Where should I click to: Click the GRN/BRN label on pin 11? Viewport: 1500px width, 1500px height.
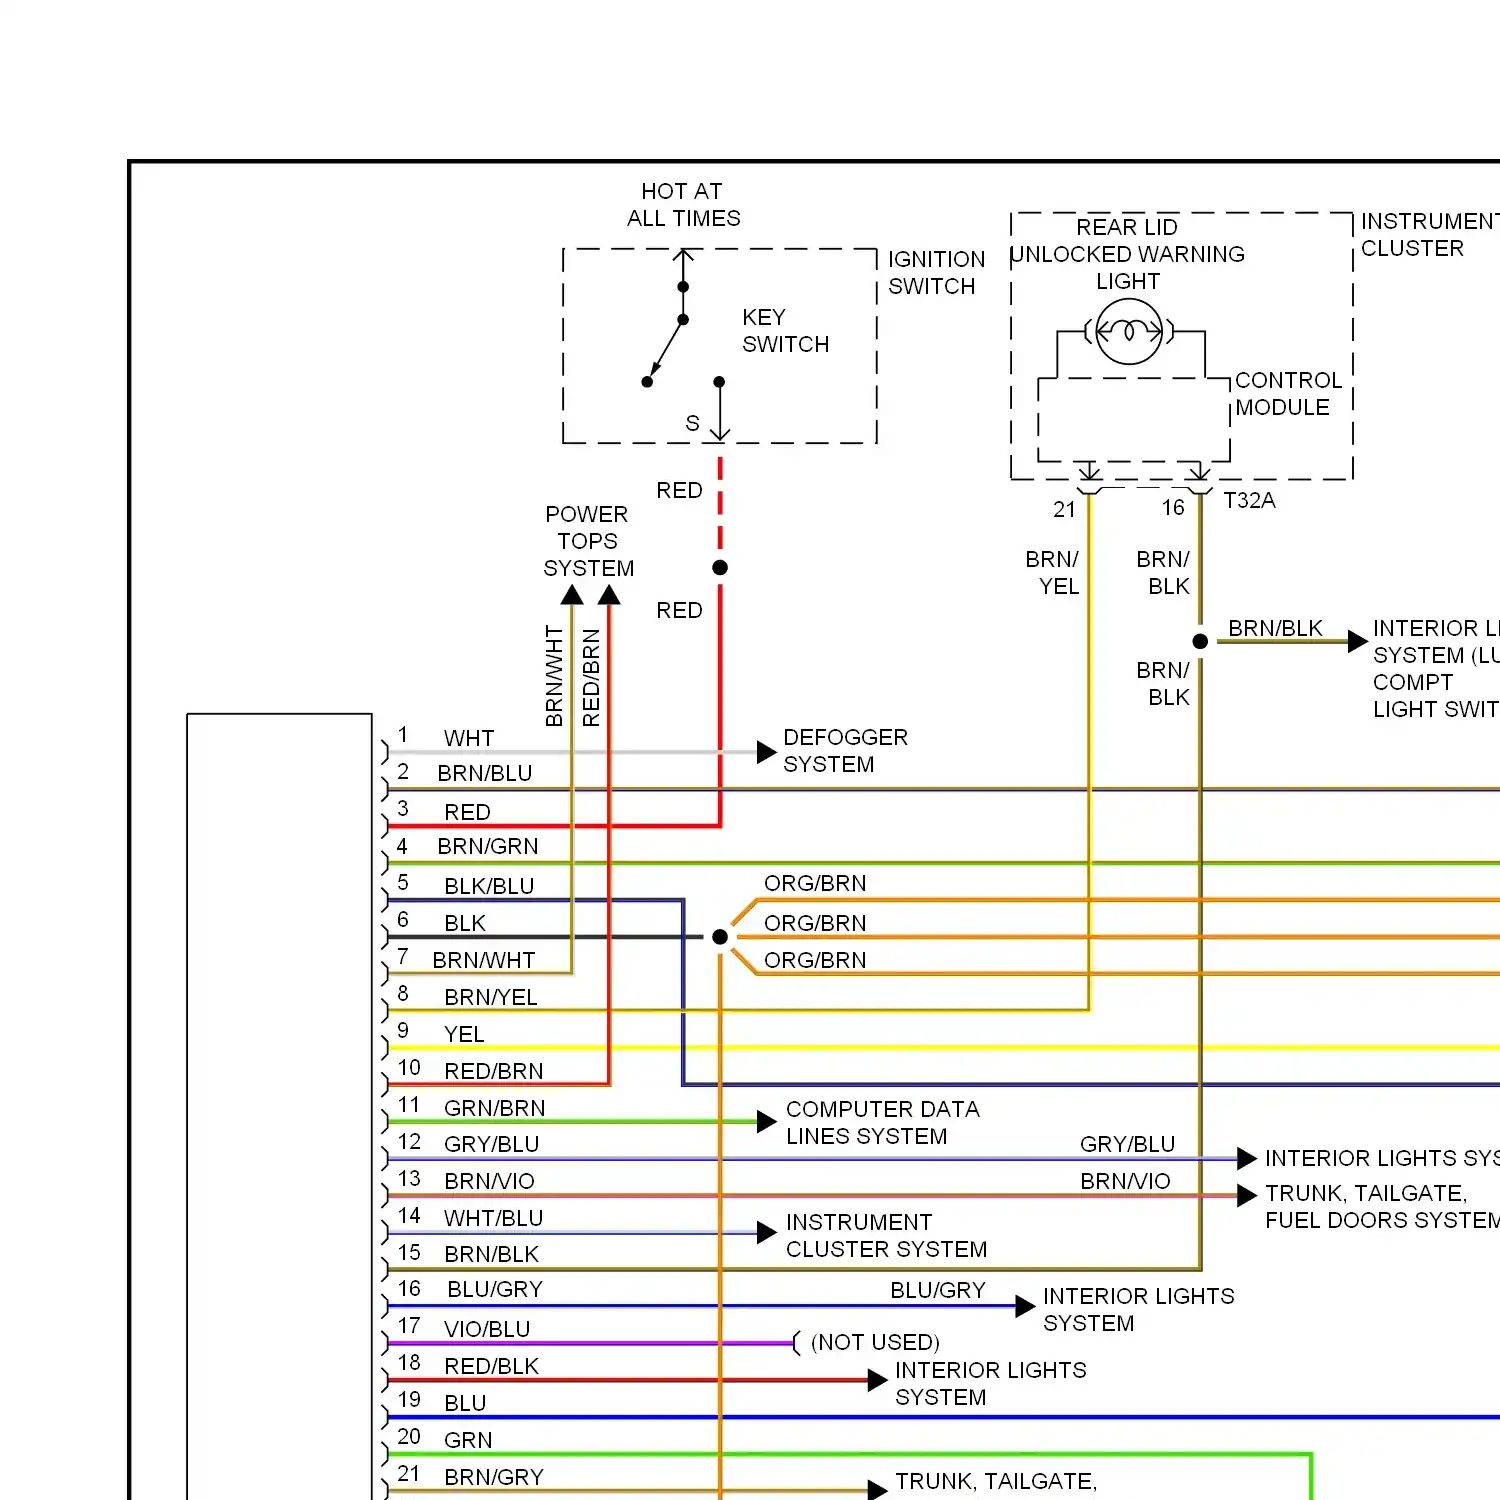coord(495,1108)
